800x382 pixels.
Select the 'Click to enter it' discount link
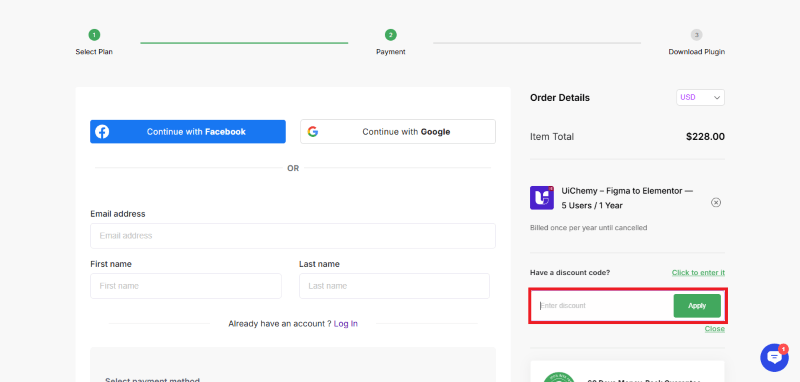click(698, 272)
